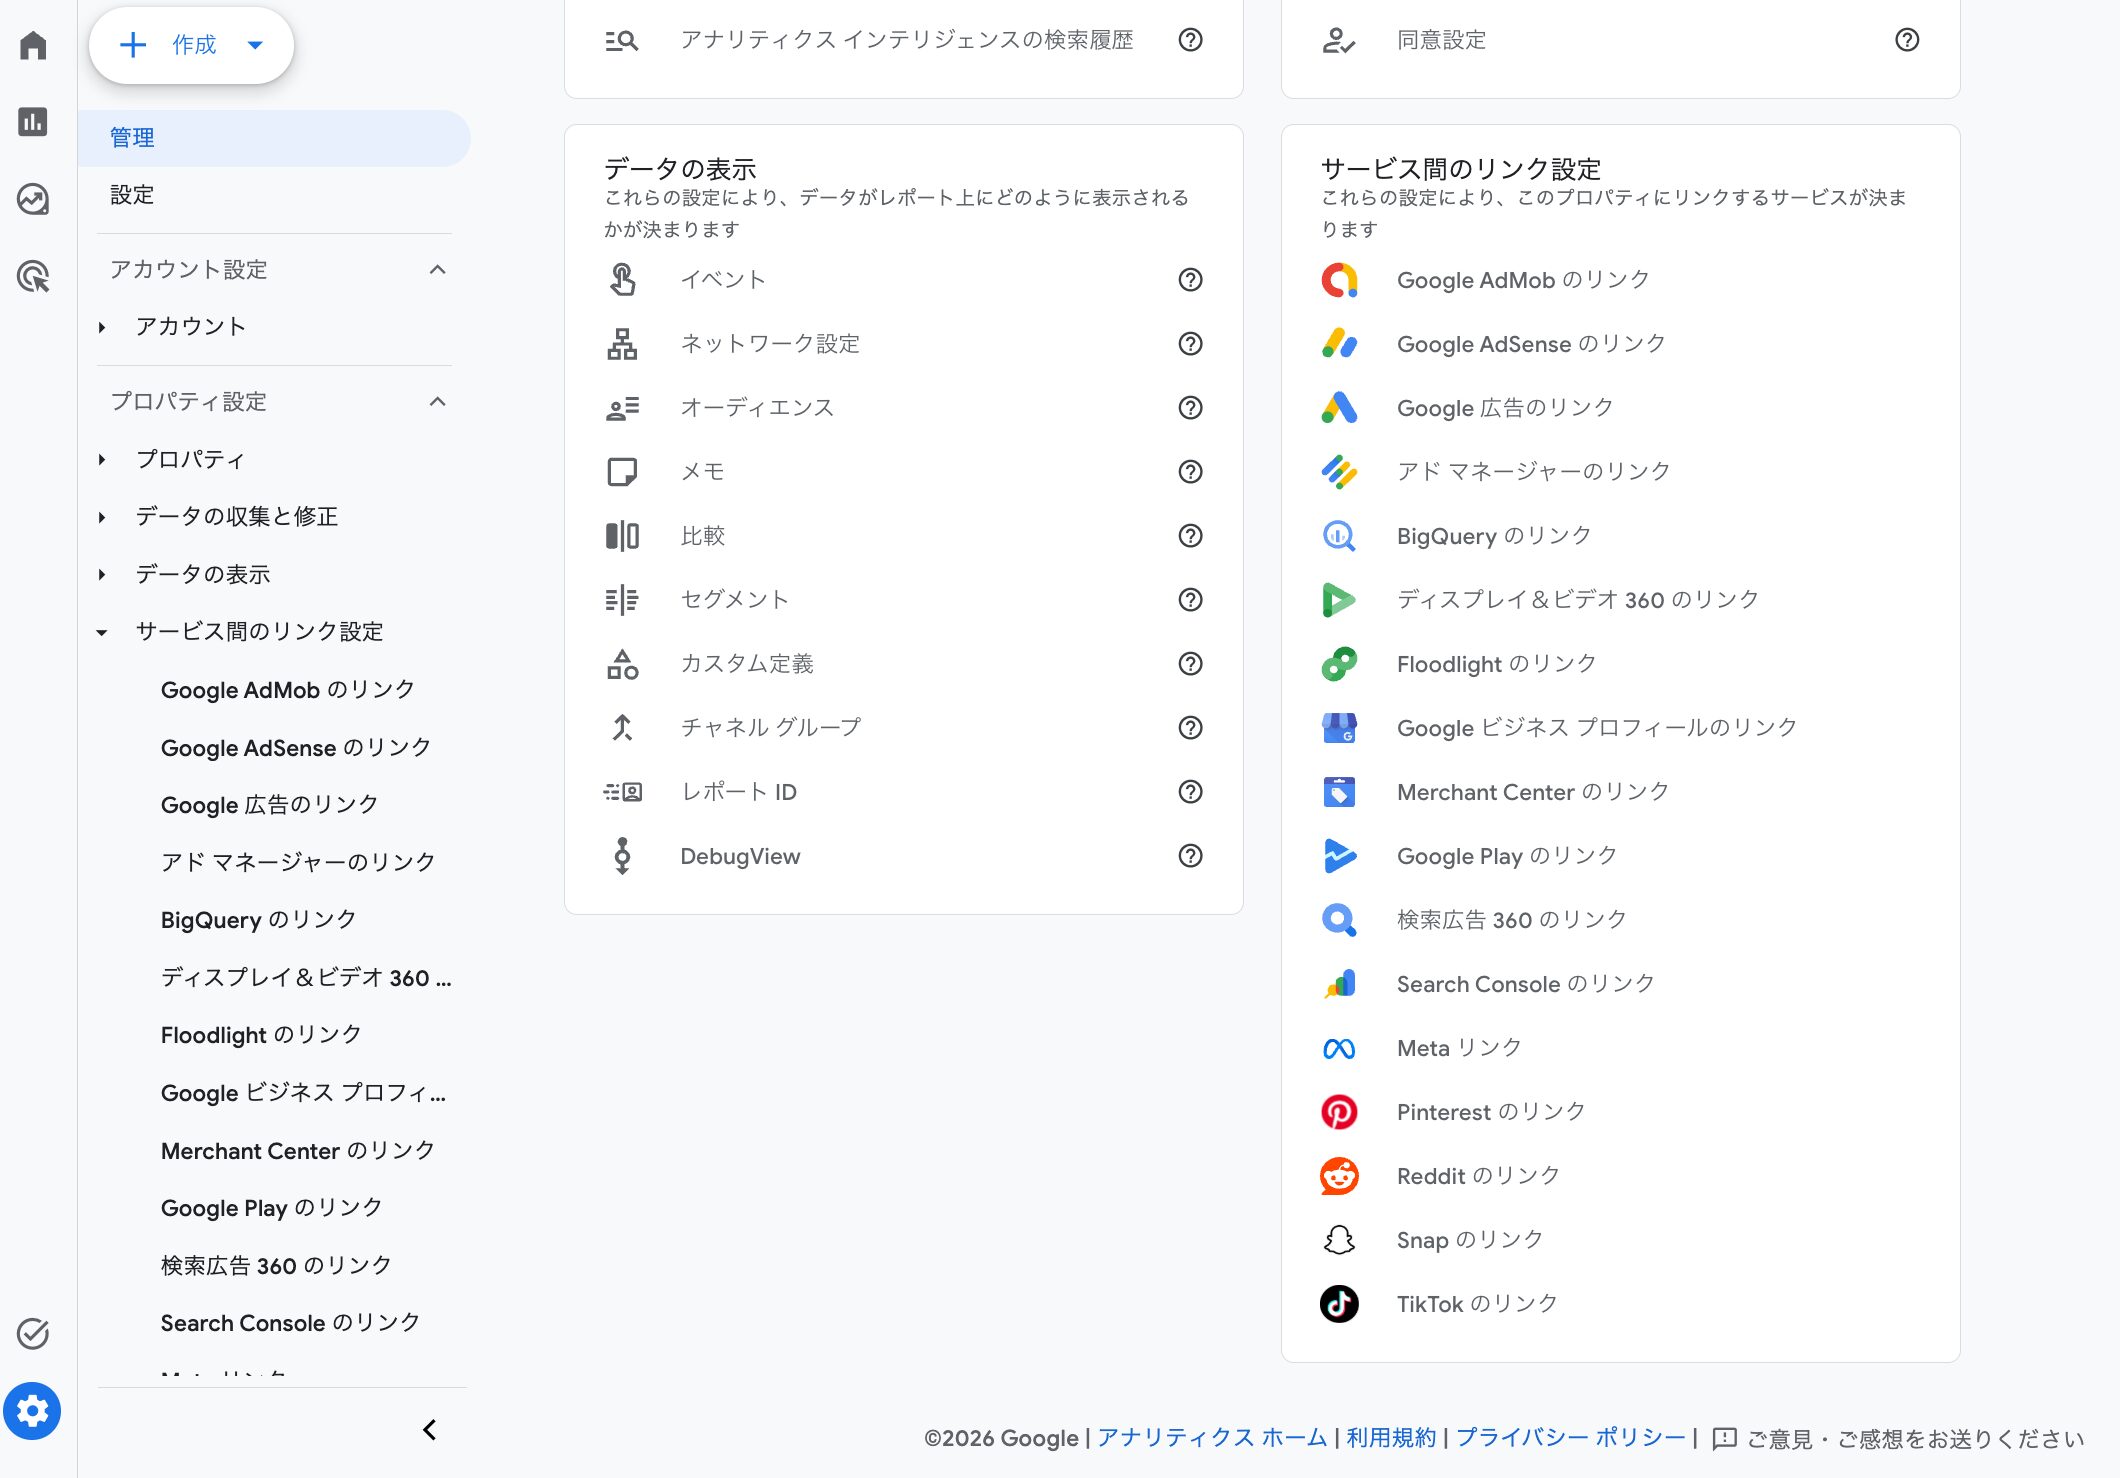This screenshot has height=1478, width=2120.
Task: Open the プライバシー ポリシー footer link
Action: click(1570, 1438)
